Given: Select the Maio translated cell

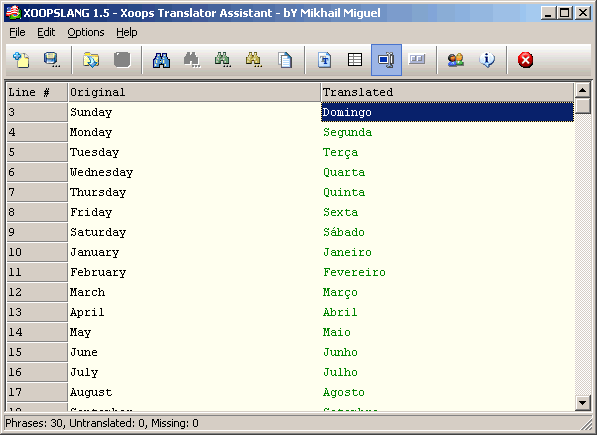Looking at the screenshot, I should [447, 332].
